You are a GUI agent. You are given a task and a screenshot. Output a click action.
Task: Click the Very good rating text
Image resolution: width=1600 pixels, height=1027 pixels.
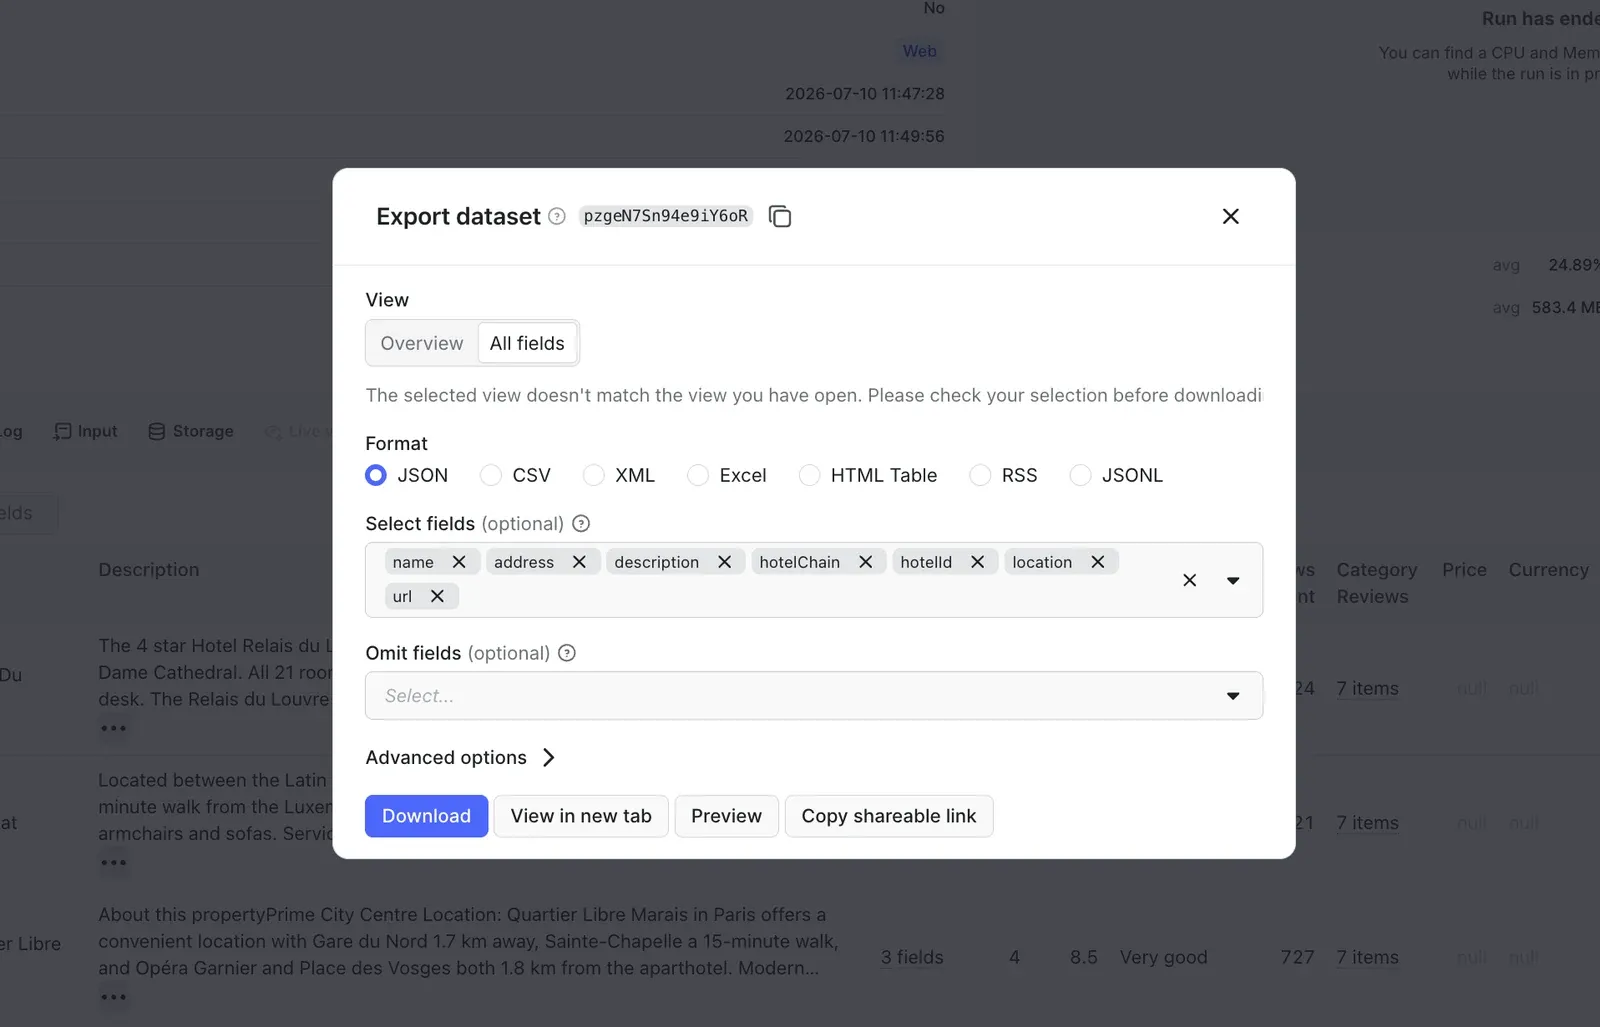(1164, 957)
